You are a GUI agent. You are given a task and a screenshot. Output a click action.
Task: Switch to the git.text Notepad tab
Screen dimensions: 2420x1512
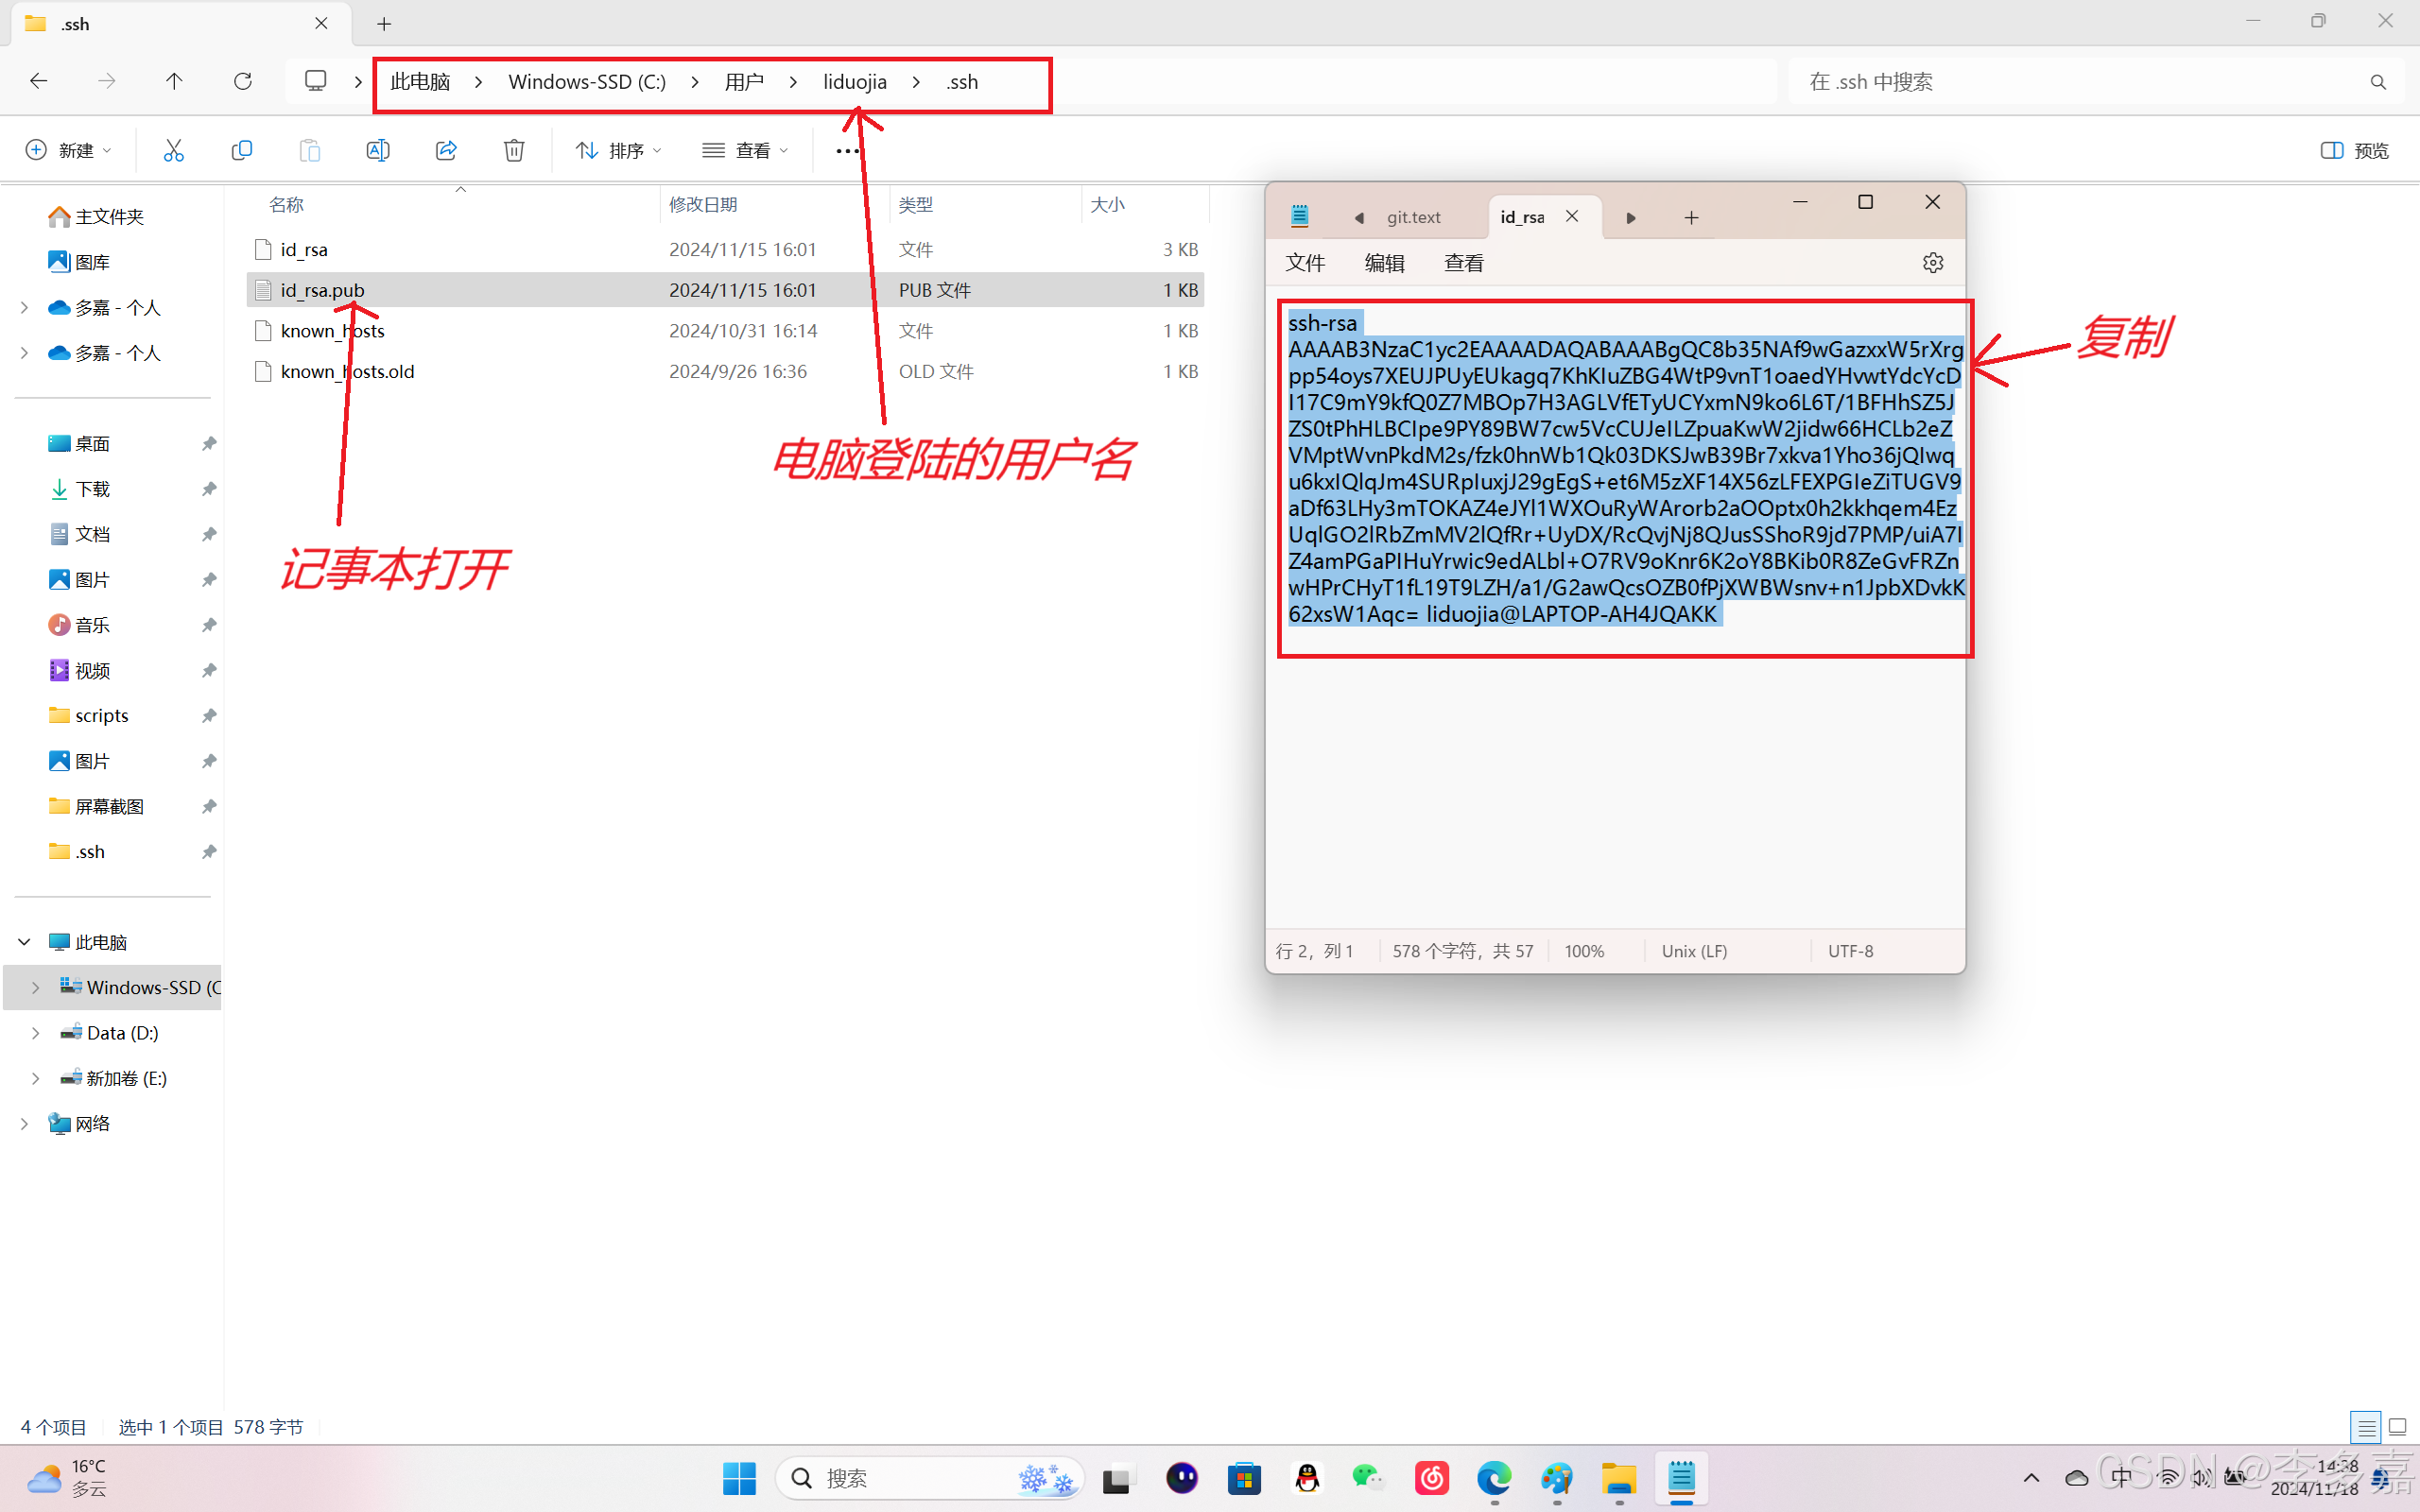pos(1412,217)
